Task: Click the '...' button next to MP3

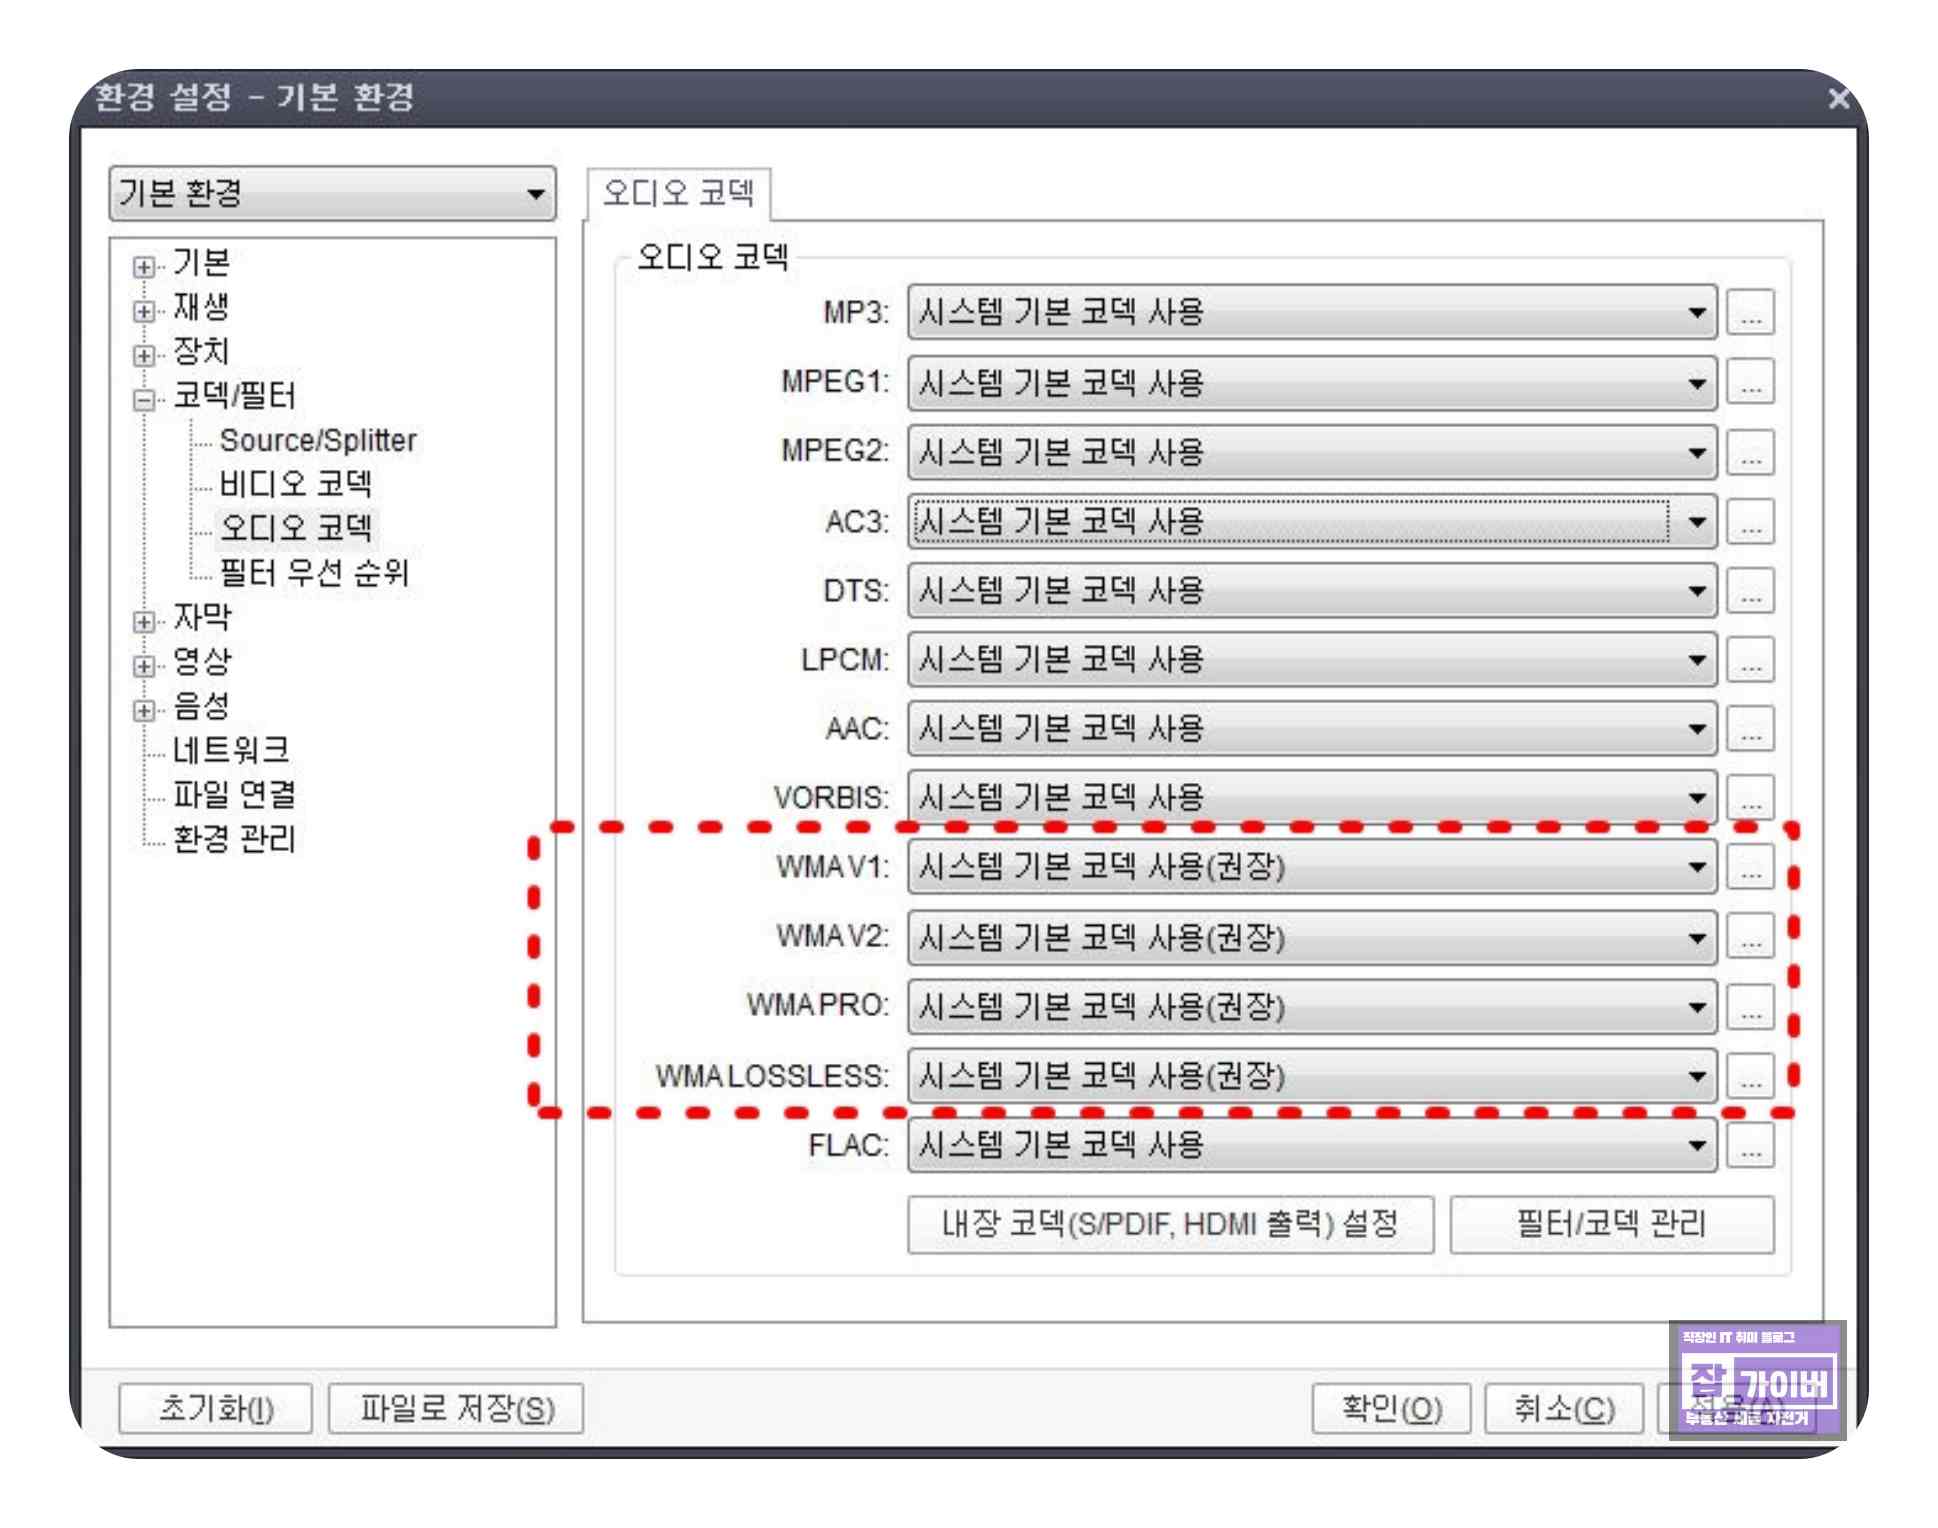Action: tap(1750, 313)
